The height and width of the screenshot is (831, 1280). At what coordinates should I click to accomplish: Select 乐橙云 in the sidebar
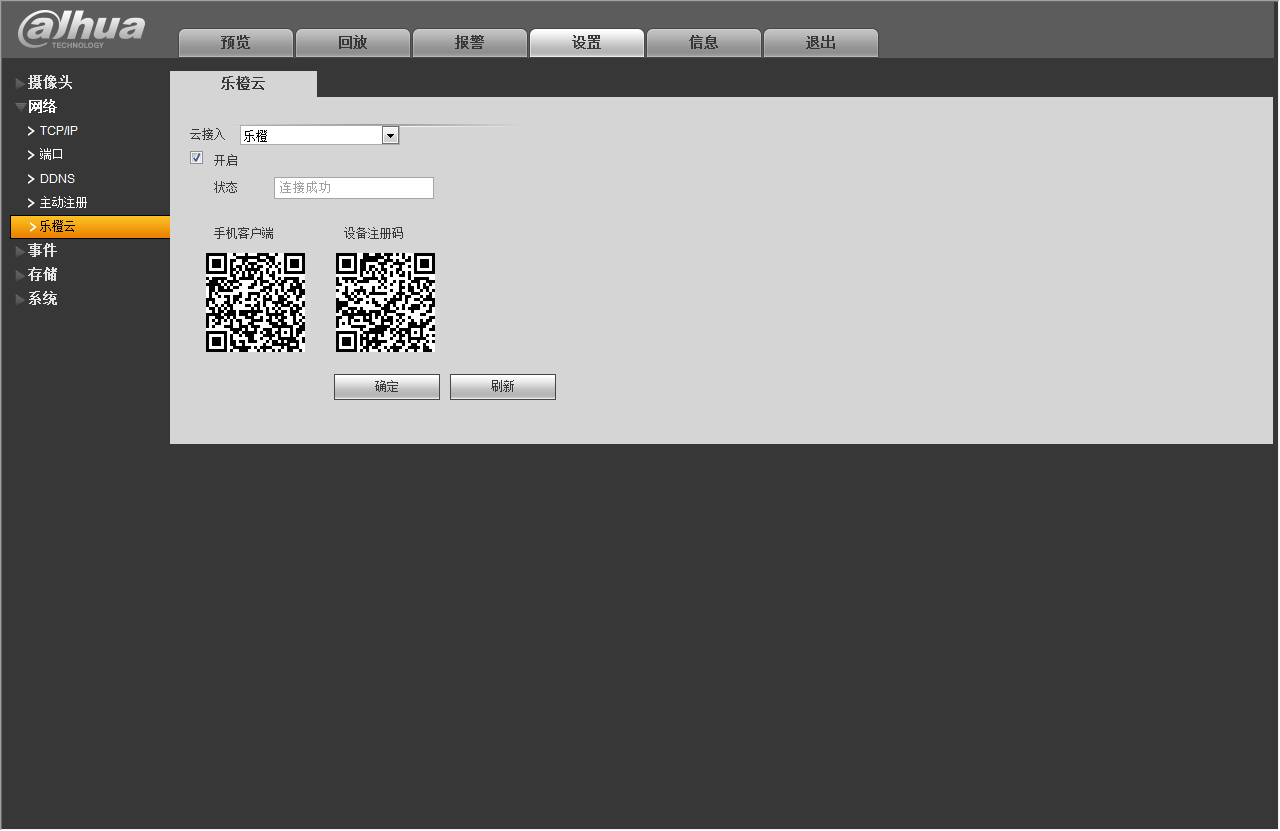[x=90, y=227]
